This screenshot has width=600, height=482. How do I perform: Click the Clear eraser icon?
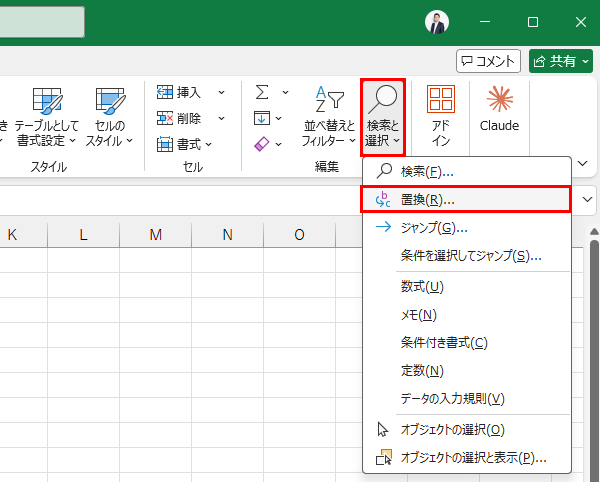click(262, 144)
